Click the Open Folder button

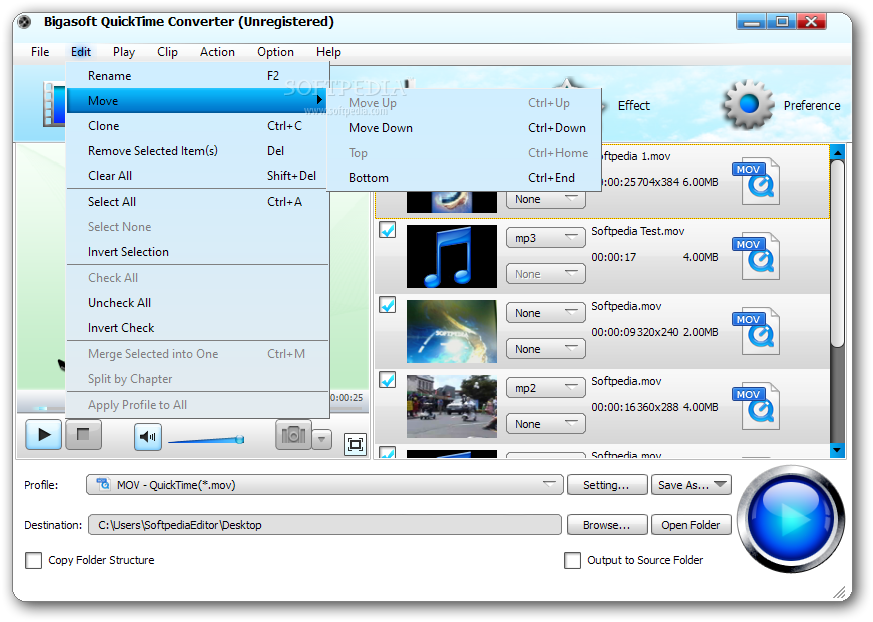[x=691, y=525]
